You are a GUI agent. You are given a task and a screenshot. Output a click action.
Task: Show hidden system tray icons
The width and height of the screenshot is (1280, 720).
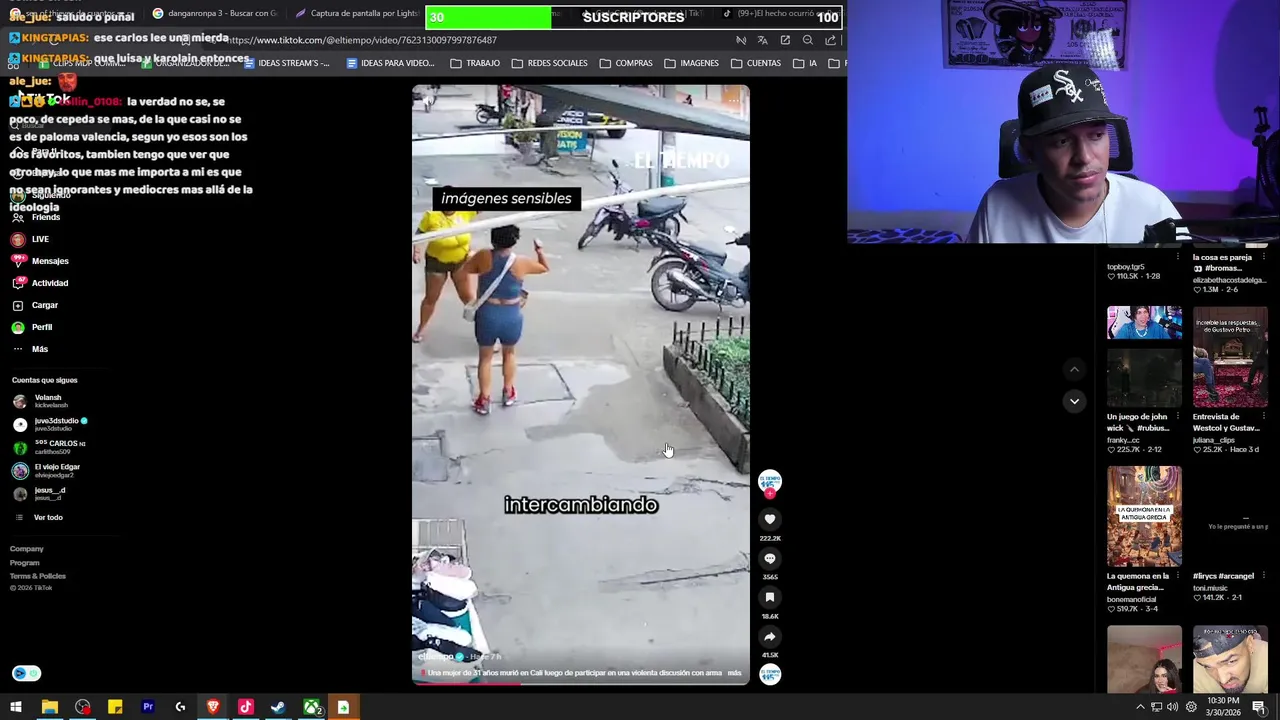click(x=1140, y=707)
